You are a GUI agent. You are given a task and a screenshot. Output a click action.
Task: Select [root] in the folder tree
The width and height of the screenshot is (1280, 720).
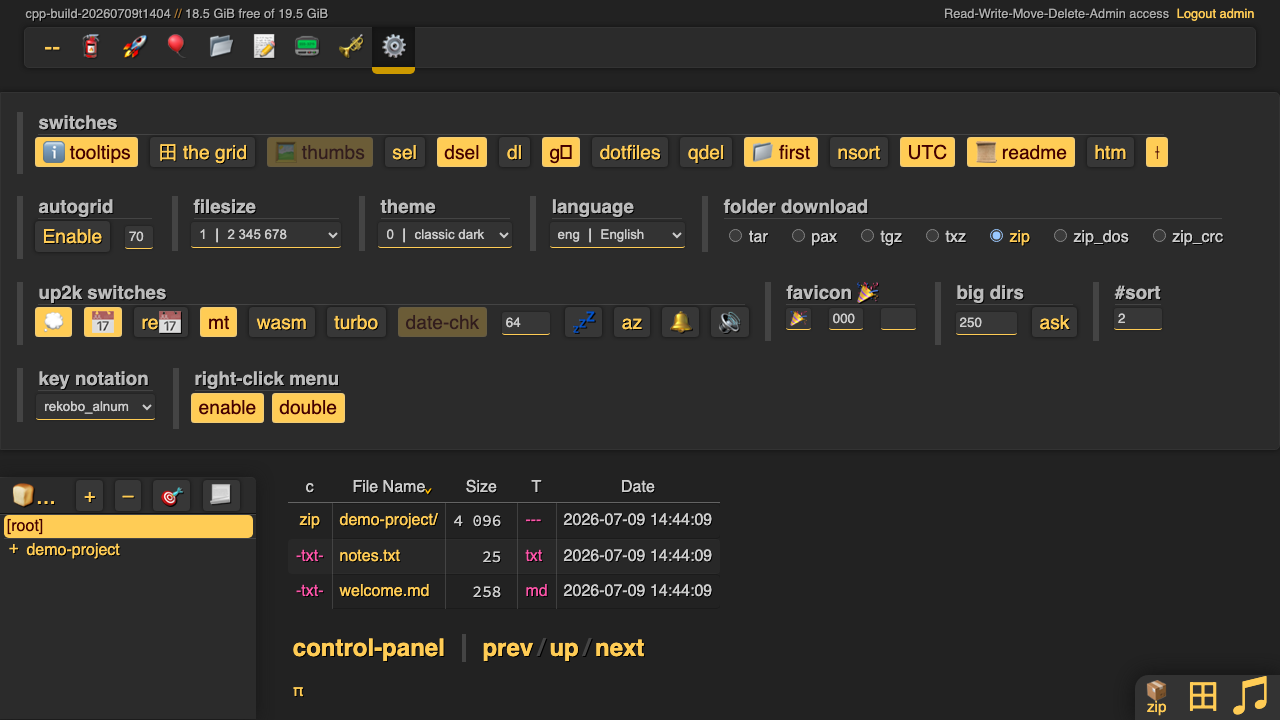click(x=128, y=526)
